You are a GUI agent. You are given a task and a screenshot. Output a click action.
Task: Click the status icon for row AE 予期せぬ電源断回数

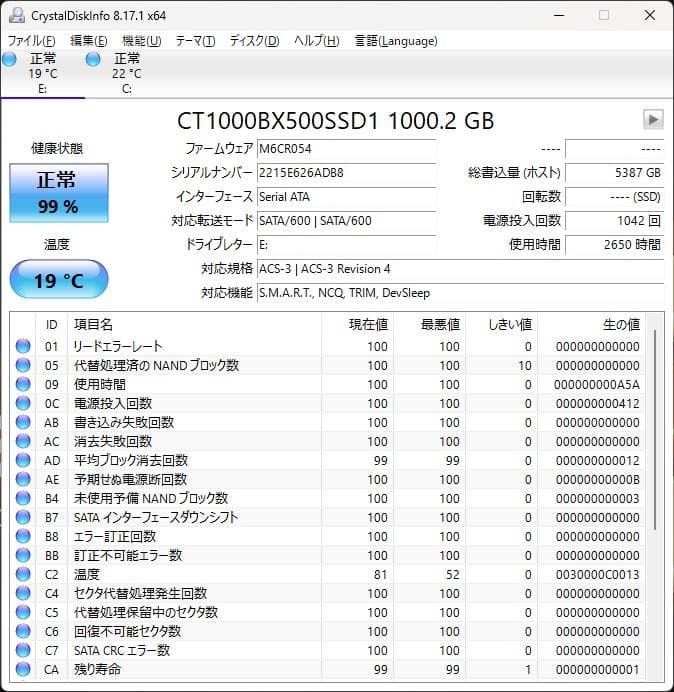[x=23, y=479]
